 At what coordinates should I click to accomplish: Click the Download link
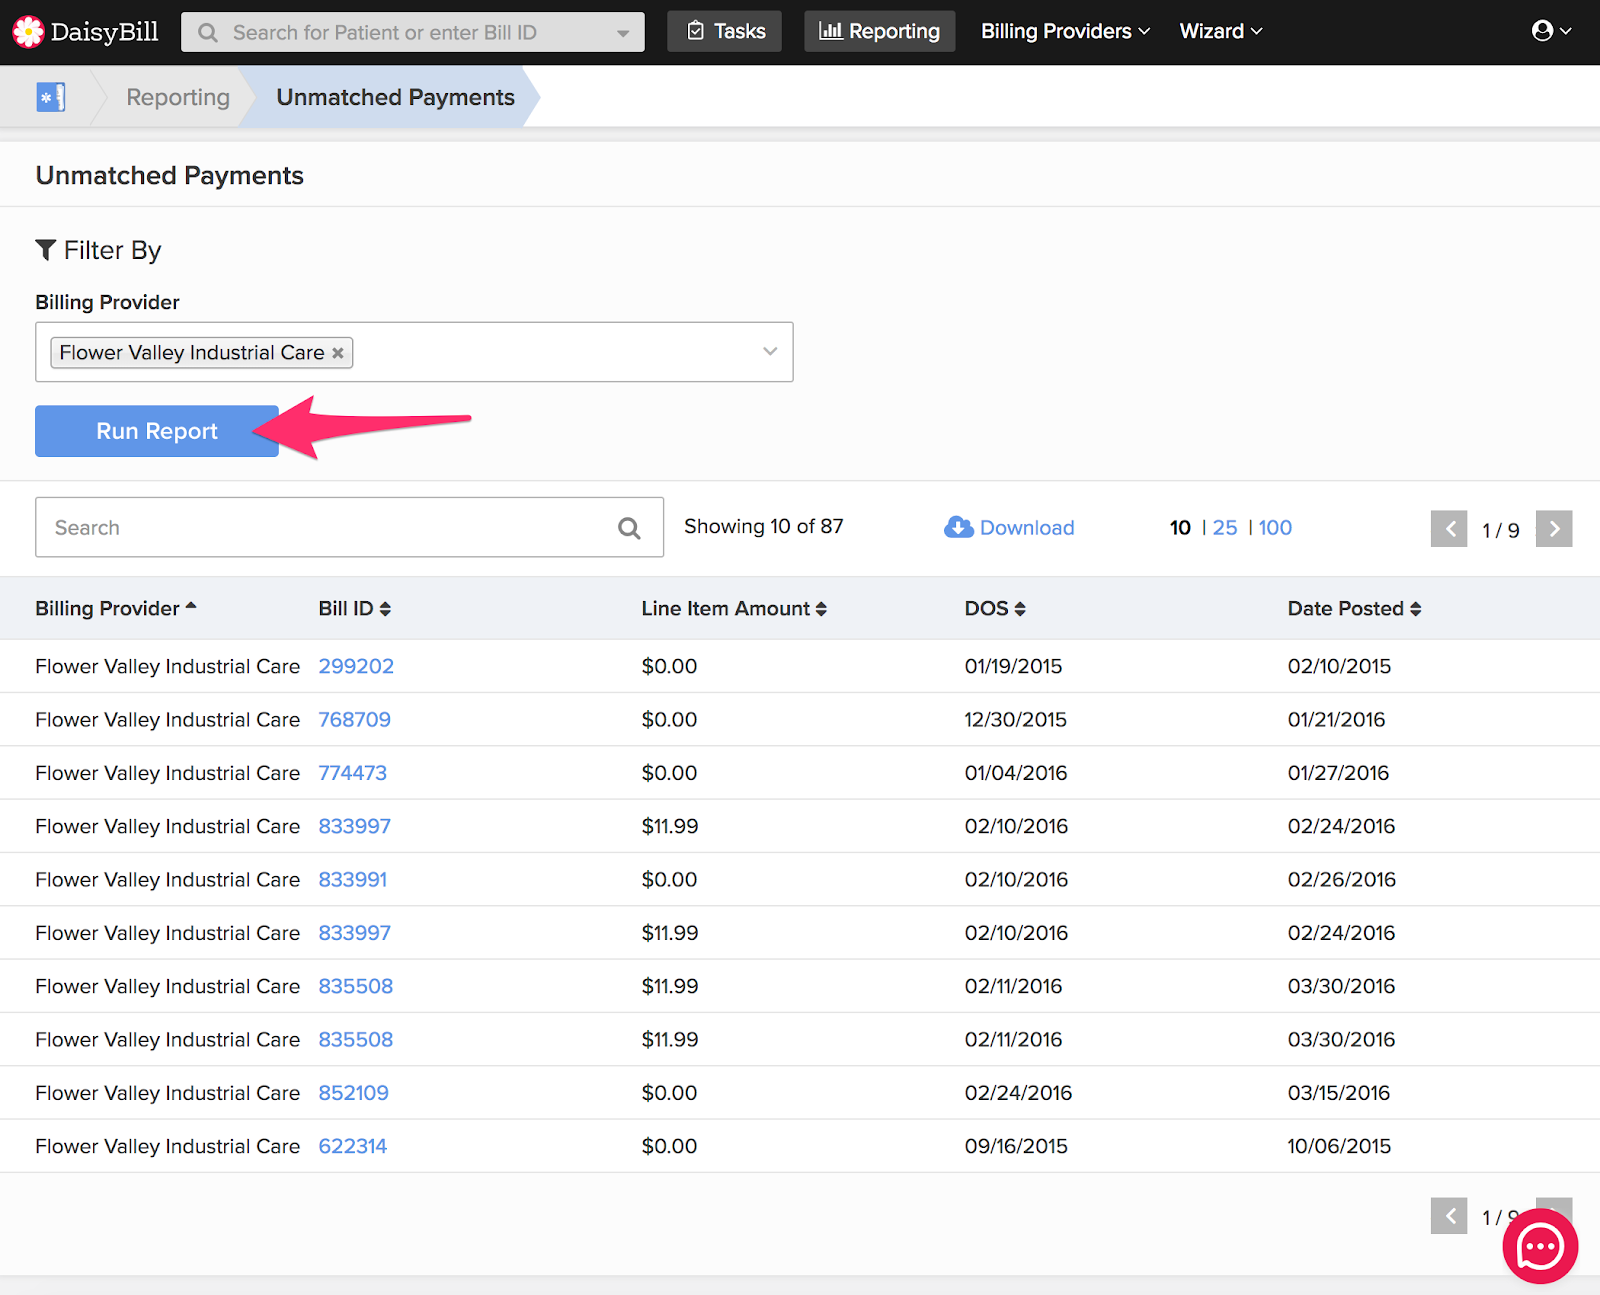(1027, 528)
